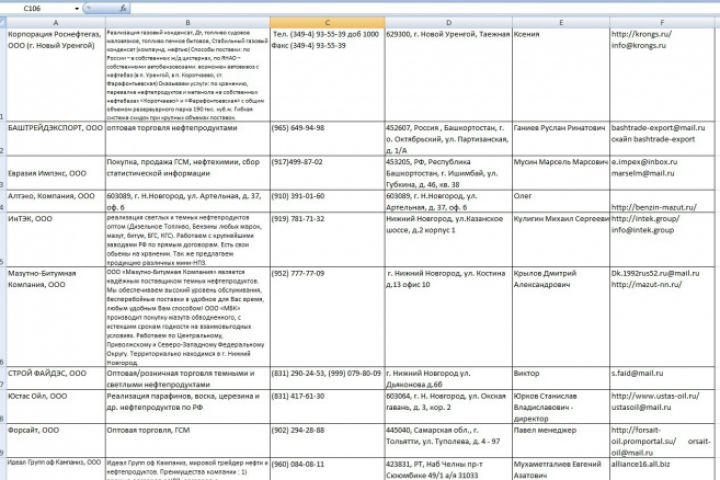Click the Select All corner of the grid
This screenshot has height=480, width=720.
pyautogui.click(x=3, y=23)
